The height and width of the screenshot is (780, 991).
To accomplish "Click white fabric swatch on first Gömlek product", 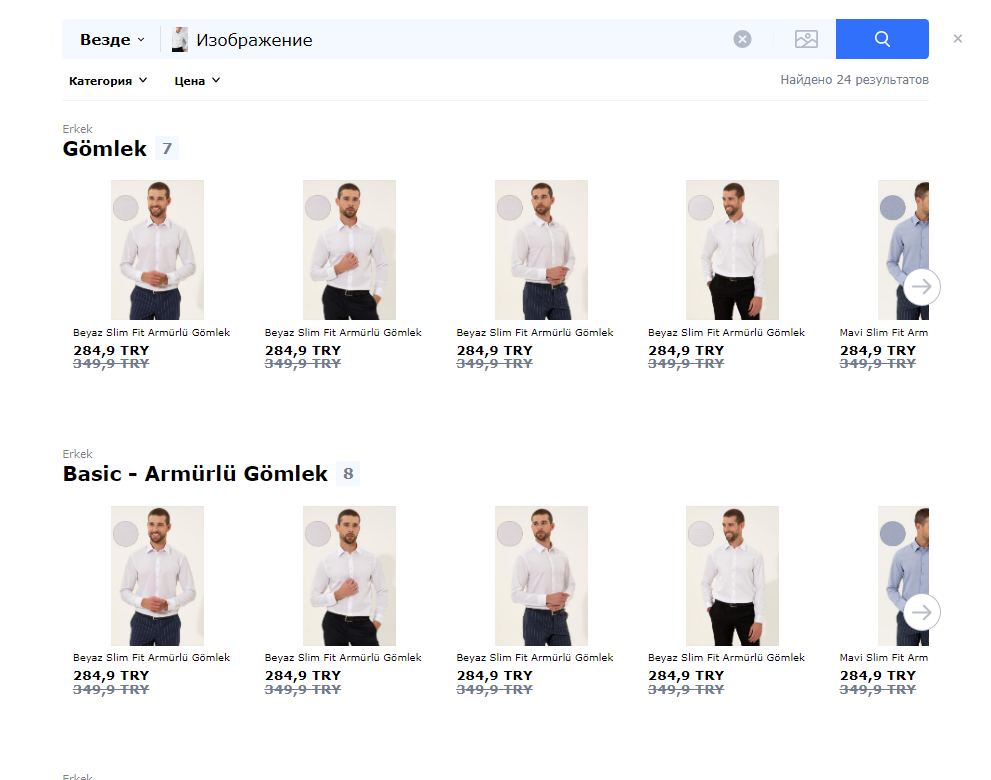I will click(126, 207).
